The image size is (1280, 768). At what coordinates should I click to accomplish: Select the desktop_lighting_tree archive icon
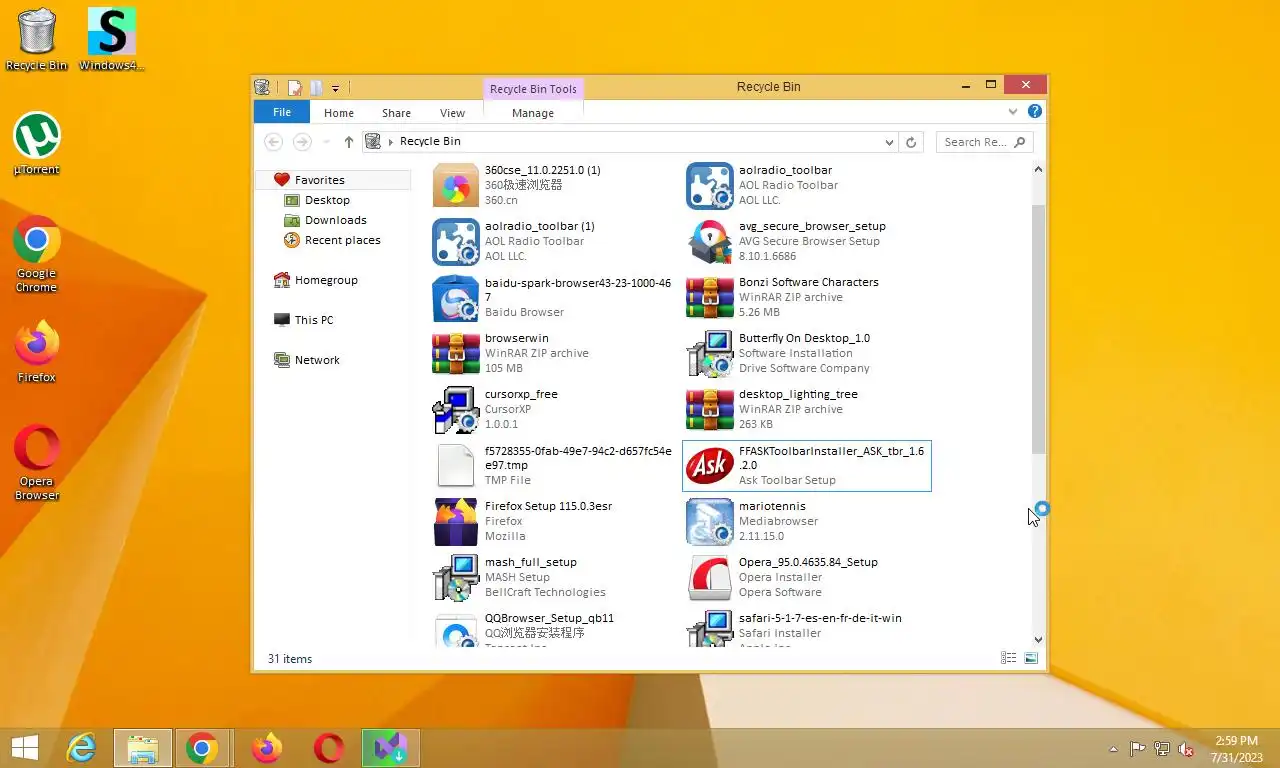click(x=710, y=410)
